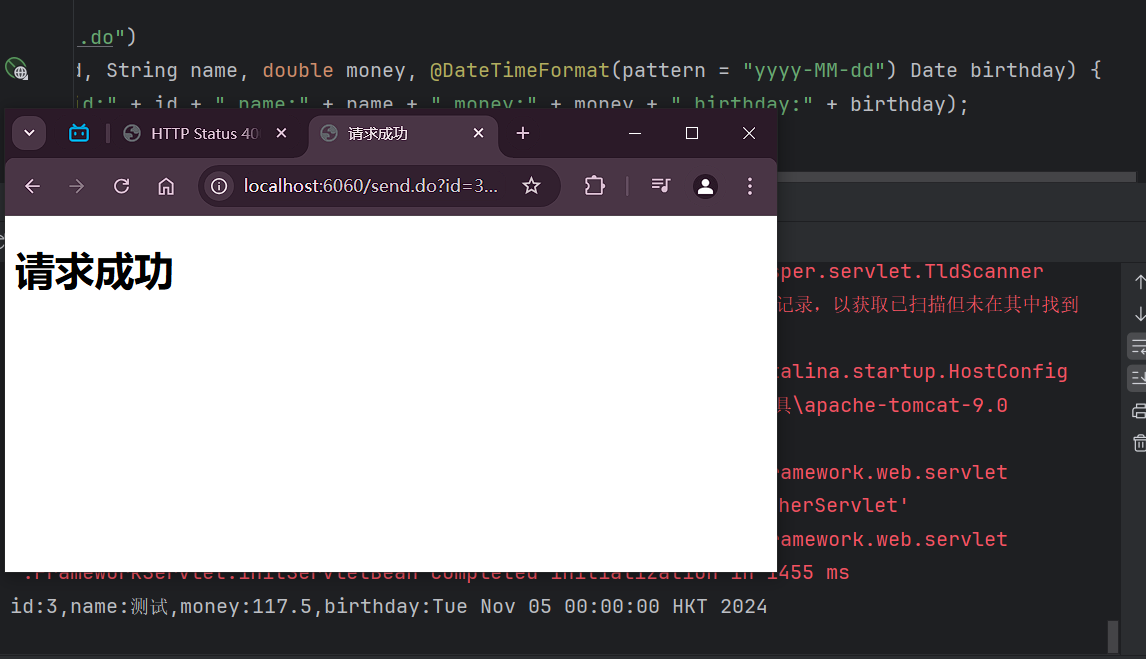Reload the localhost page
The width and height of the screenshot is (1146, 659).
[x=122, y=186]
